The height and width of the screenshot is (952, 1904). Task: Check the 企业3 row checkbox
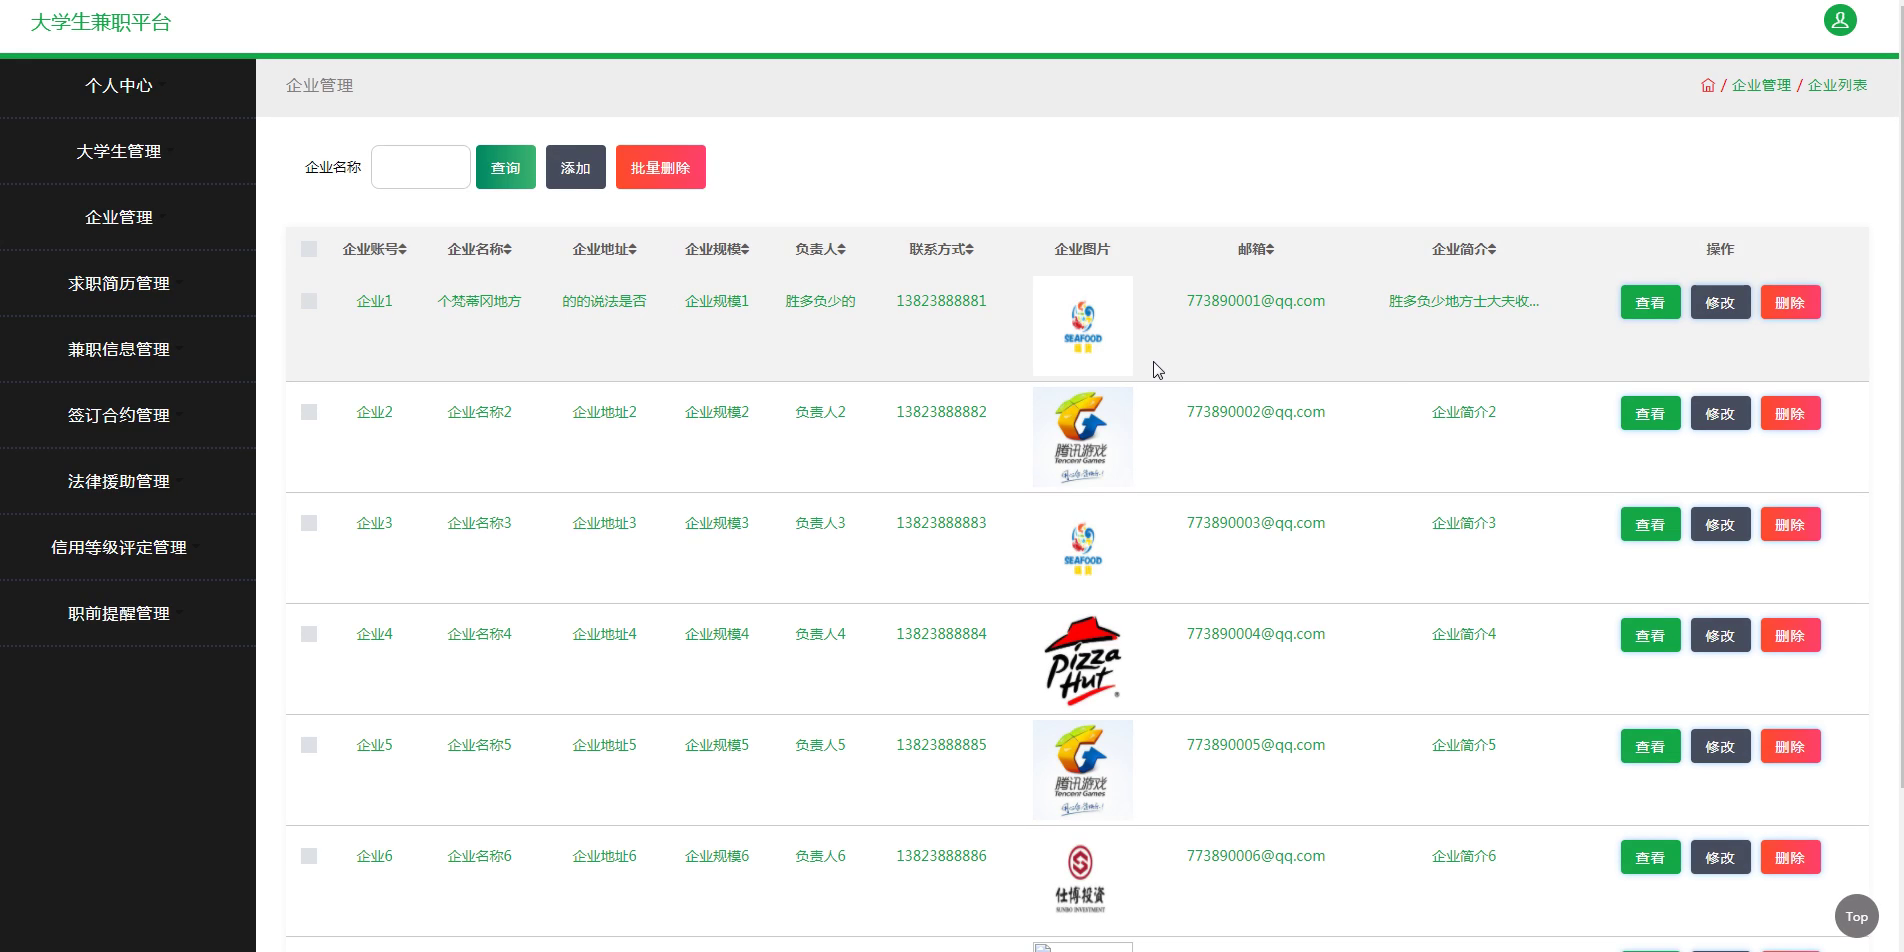(309, 523)
